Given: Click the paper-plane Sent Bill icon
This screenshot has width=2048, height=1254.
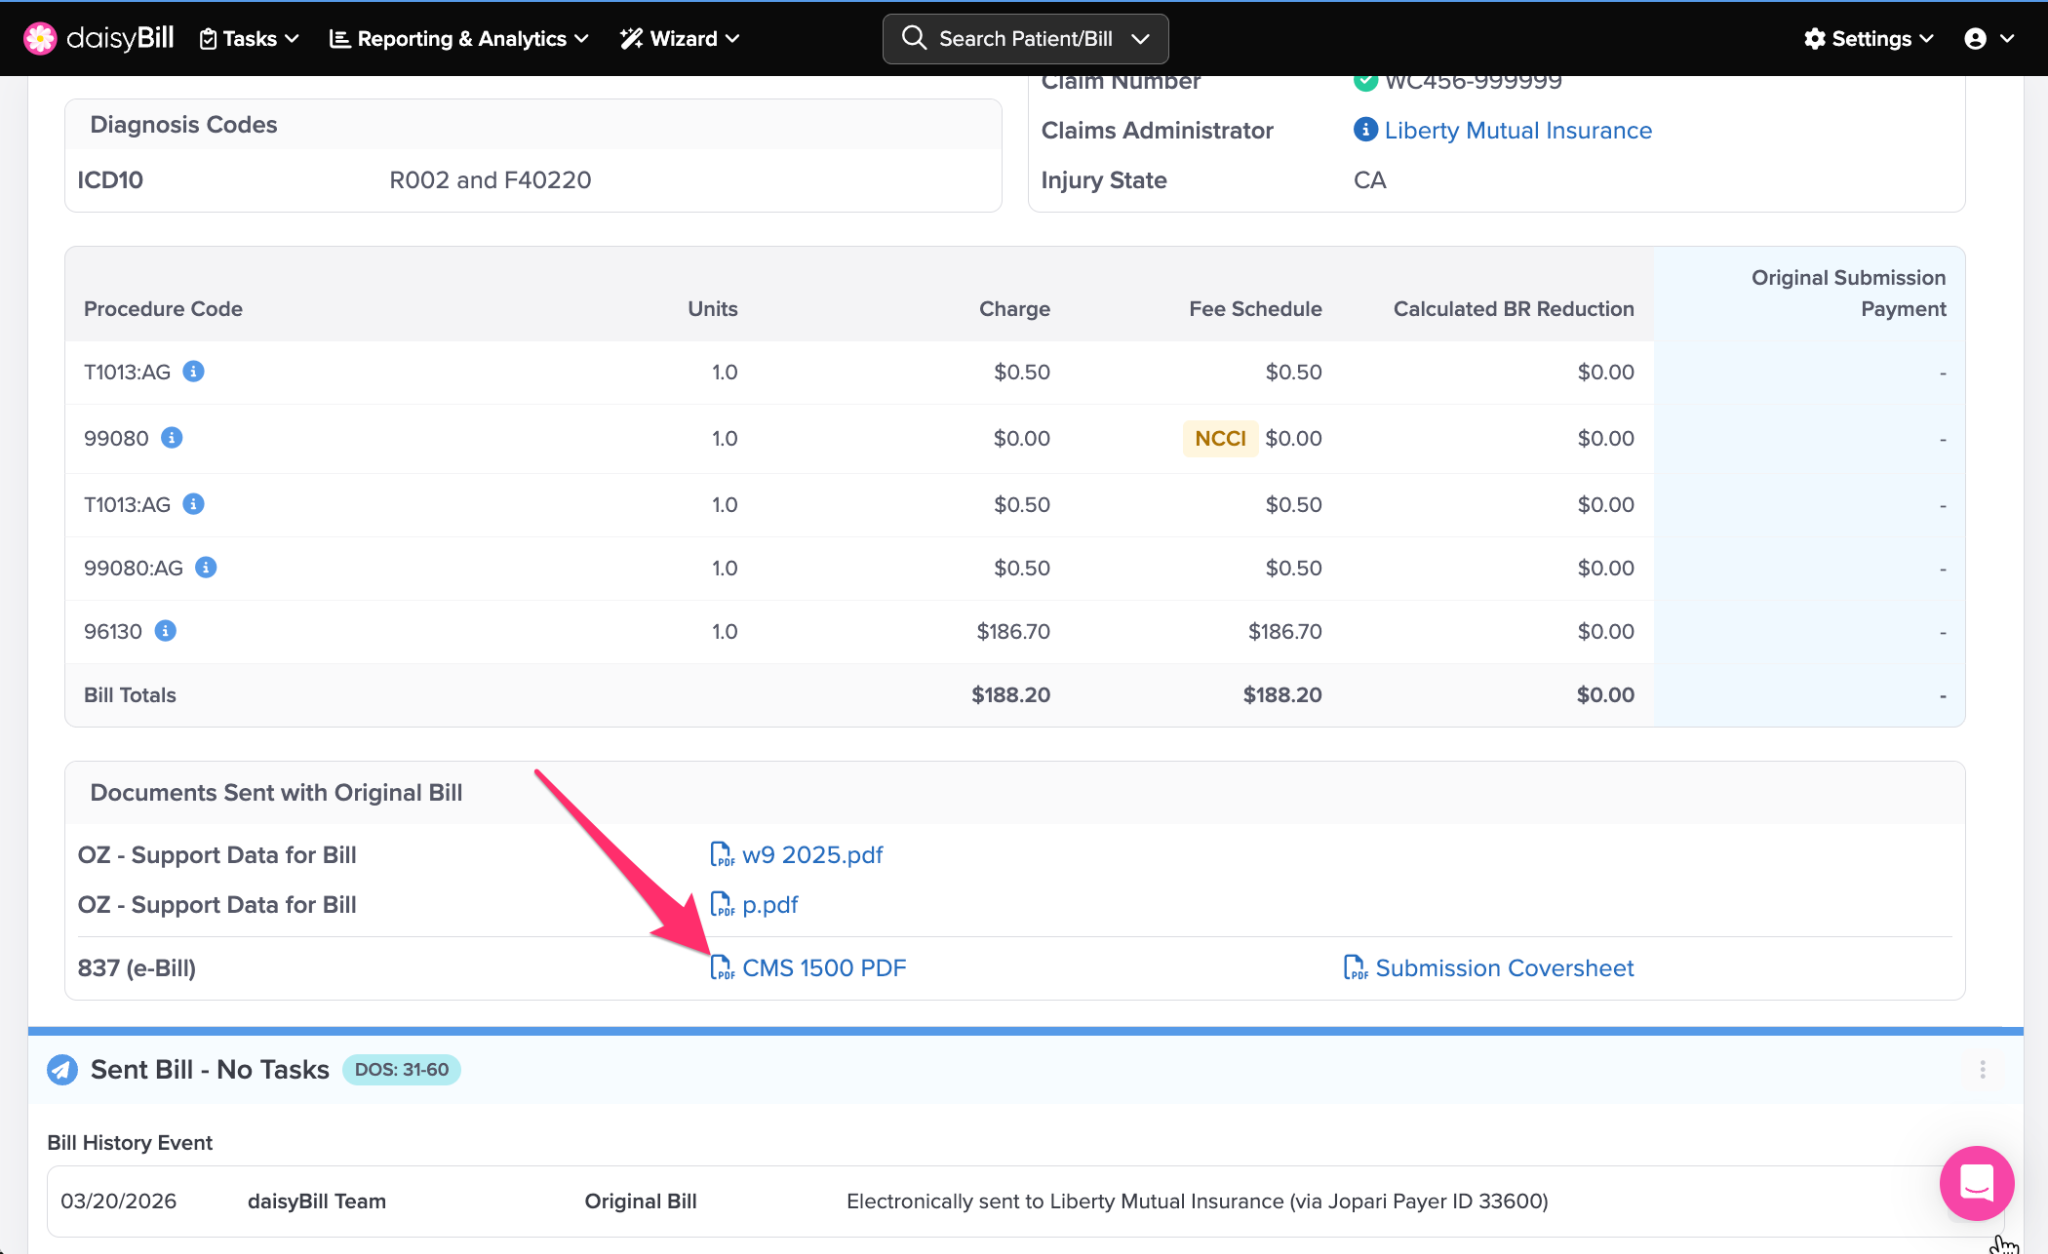Looking at the screenshot, I should 62,1070.
